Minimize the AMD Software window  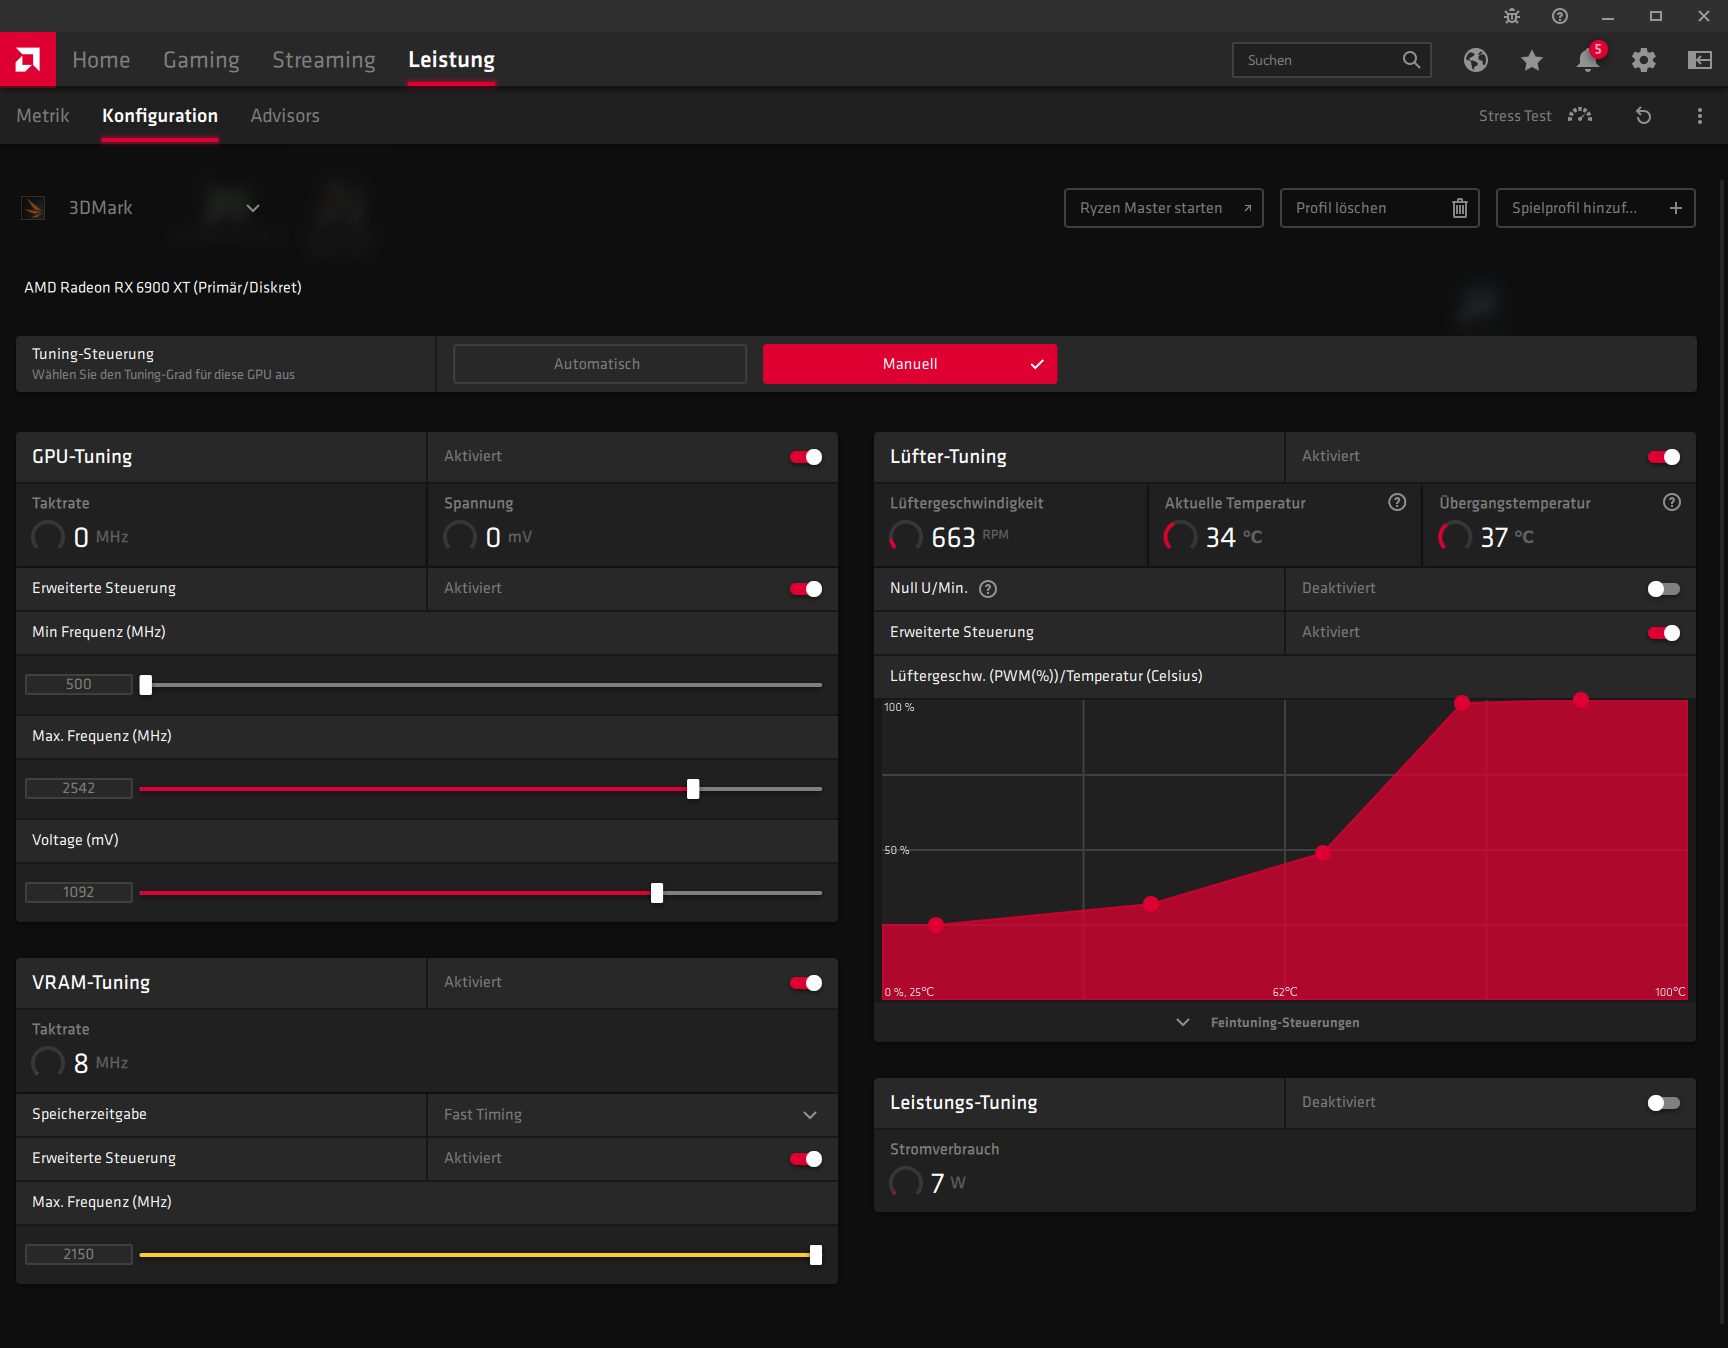tap(1608, 16)
